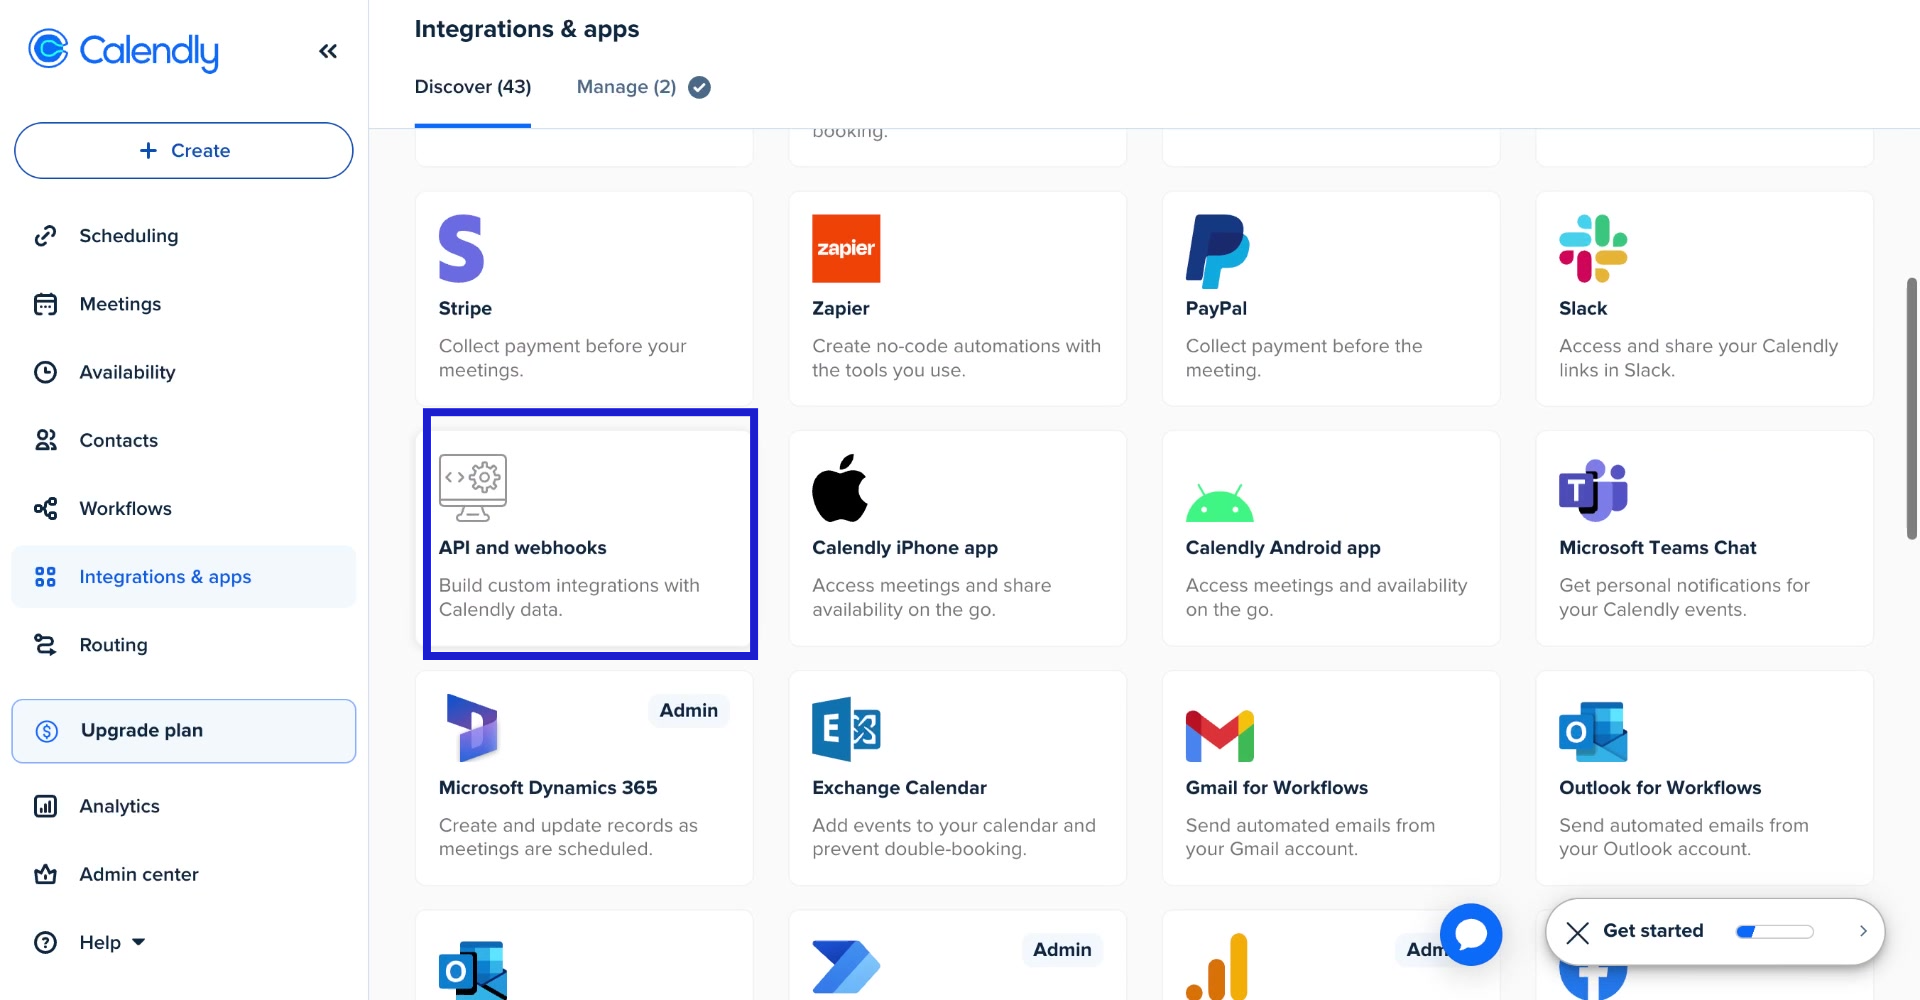The image size is (1920, 1000).
Task: Click the Get started progress bar
Action: click(x=1775, y=932)
